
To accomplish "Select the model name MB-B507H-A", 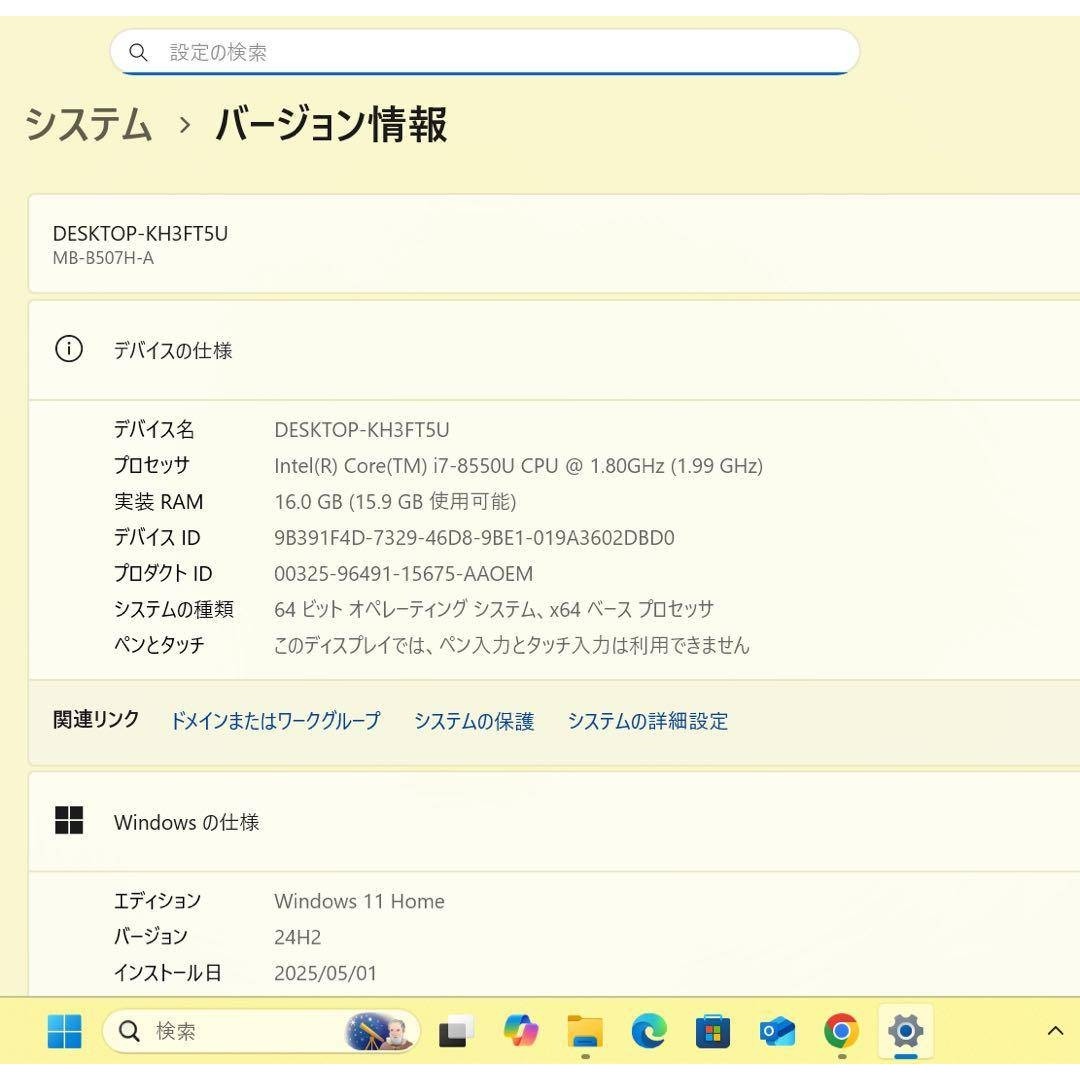I will 103,258.
